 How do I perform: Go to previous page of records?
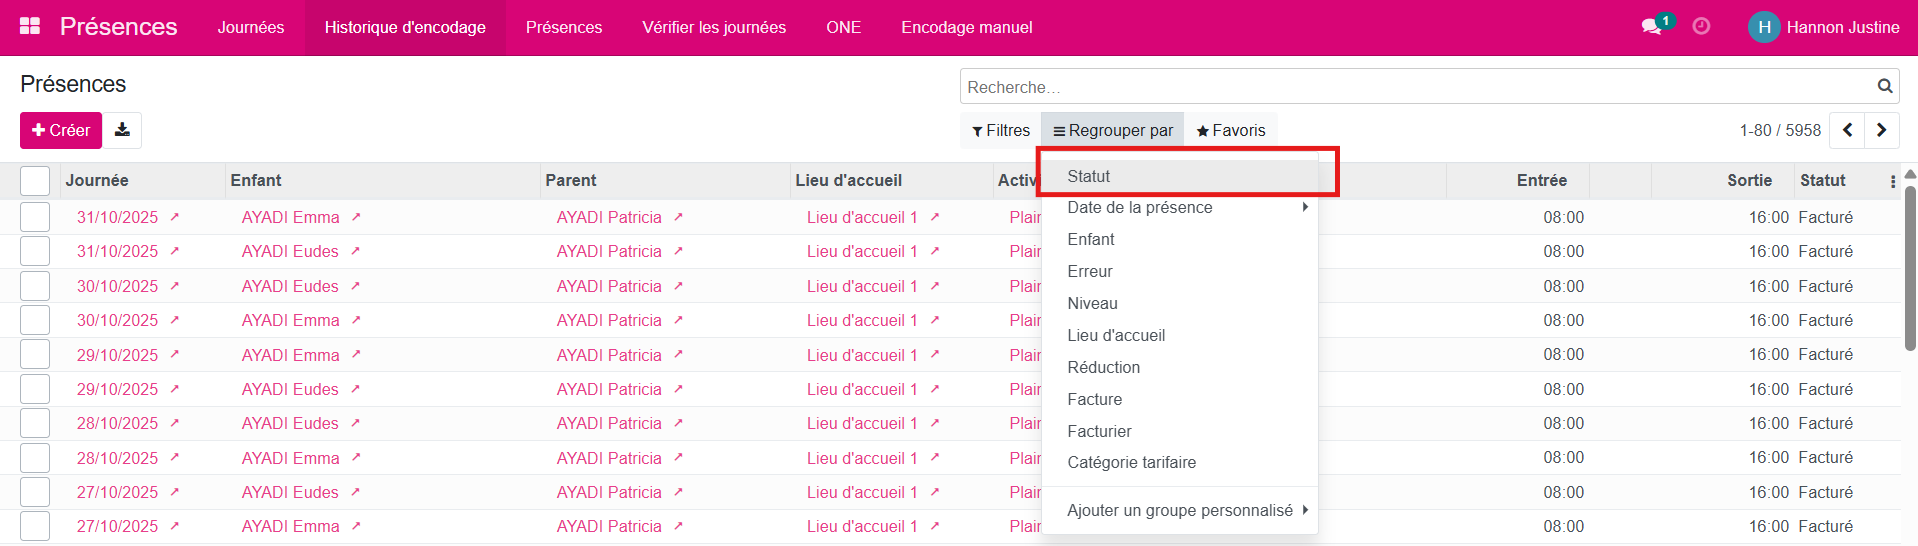pyautogui.click(x=1847, y=130)
